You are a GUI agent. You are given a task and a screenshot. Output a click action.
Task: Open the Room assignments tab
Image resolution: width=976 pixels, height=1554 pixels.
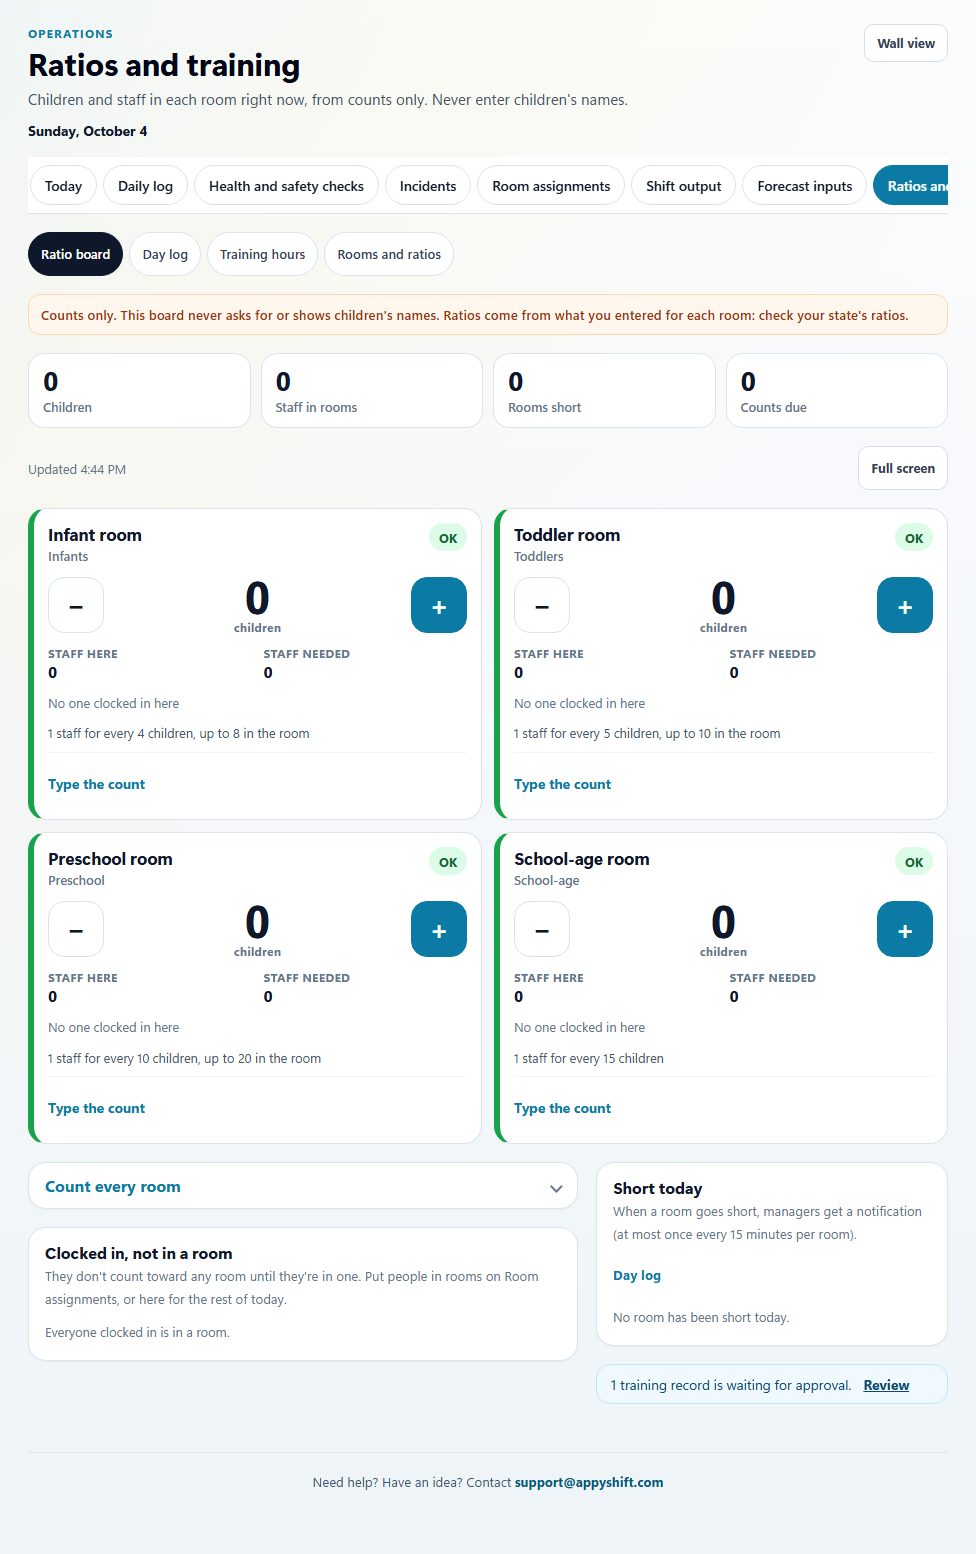point(551,186)
